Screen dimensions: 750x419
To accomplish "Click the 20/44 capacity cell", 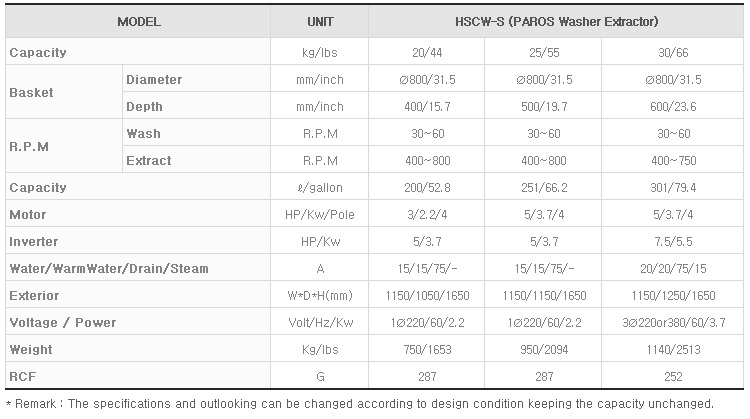I will (427, 53).
